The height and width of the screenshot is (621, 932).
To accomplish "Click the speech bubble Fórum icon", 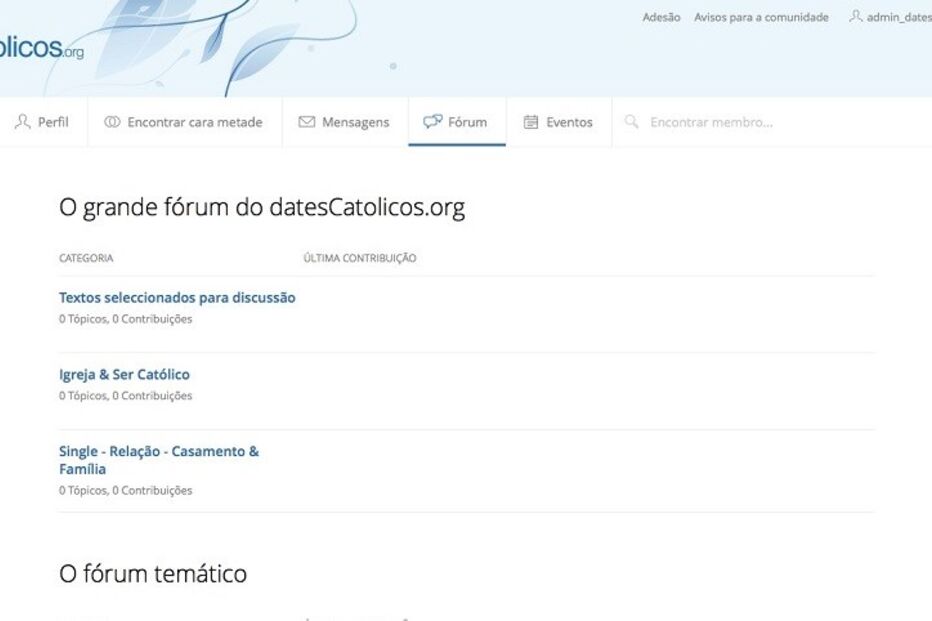I will coord(435,121).
